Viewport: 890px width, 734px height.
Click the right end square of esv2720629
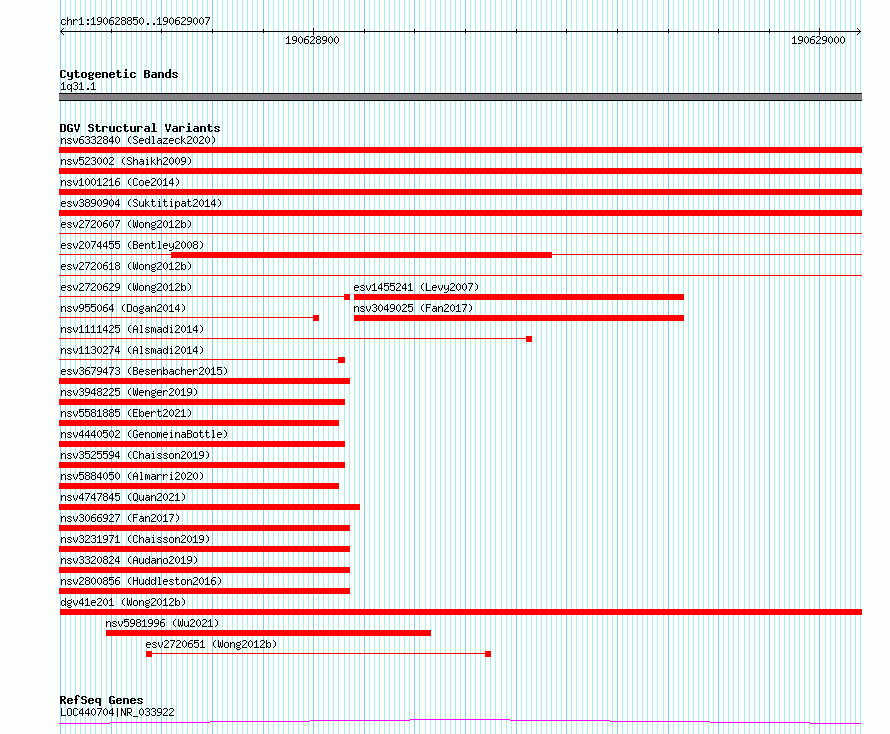click(347, 297)
